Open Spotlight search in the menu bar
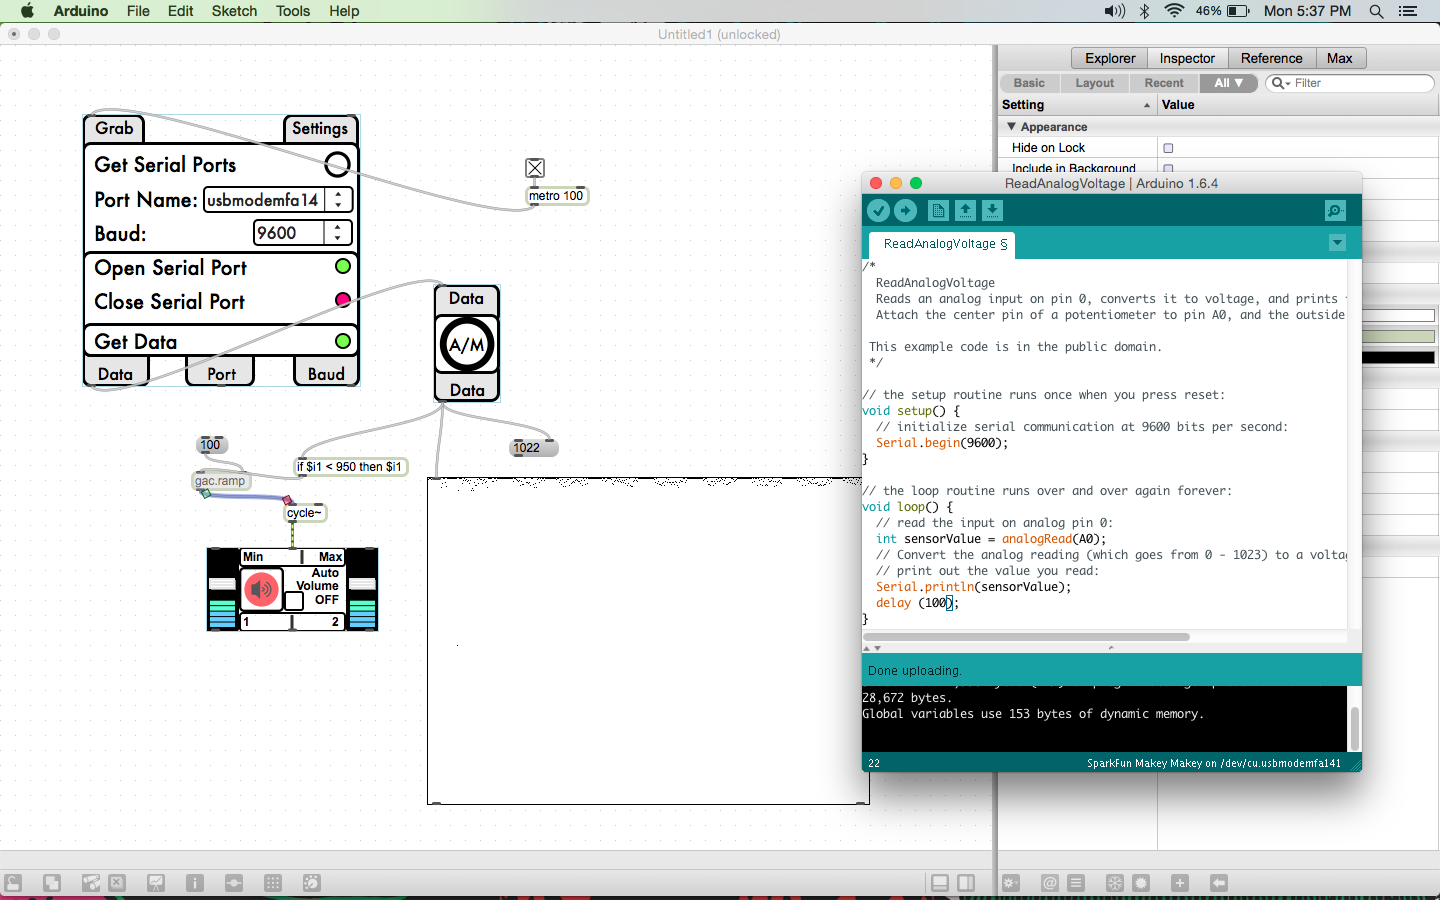This screenshot has width=1440, height=900. click(1376, 11)
